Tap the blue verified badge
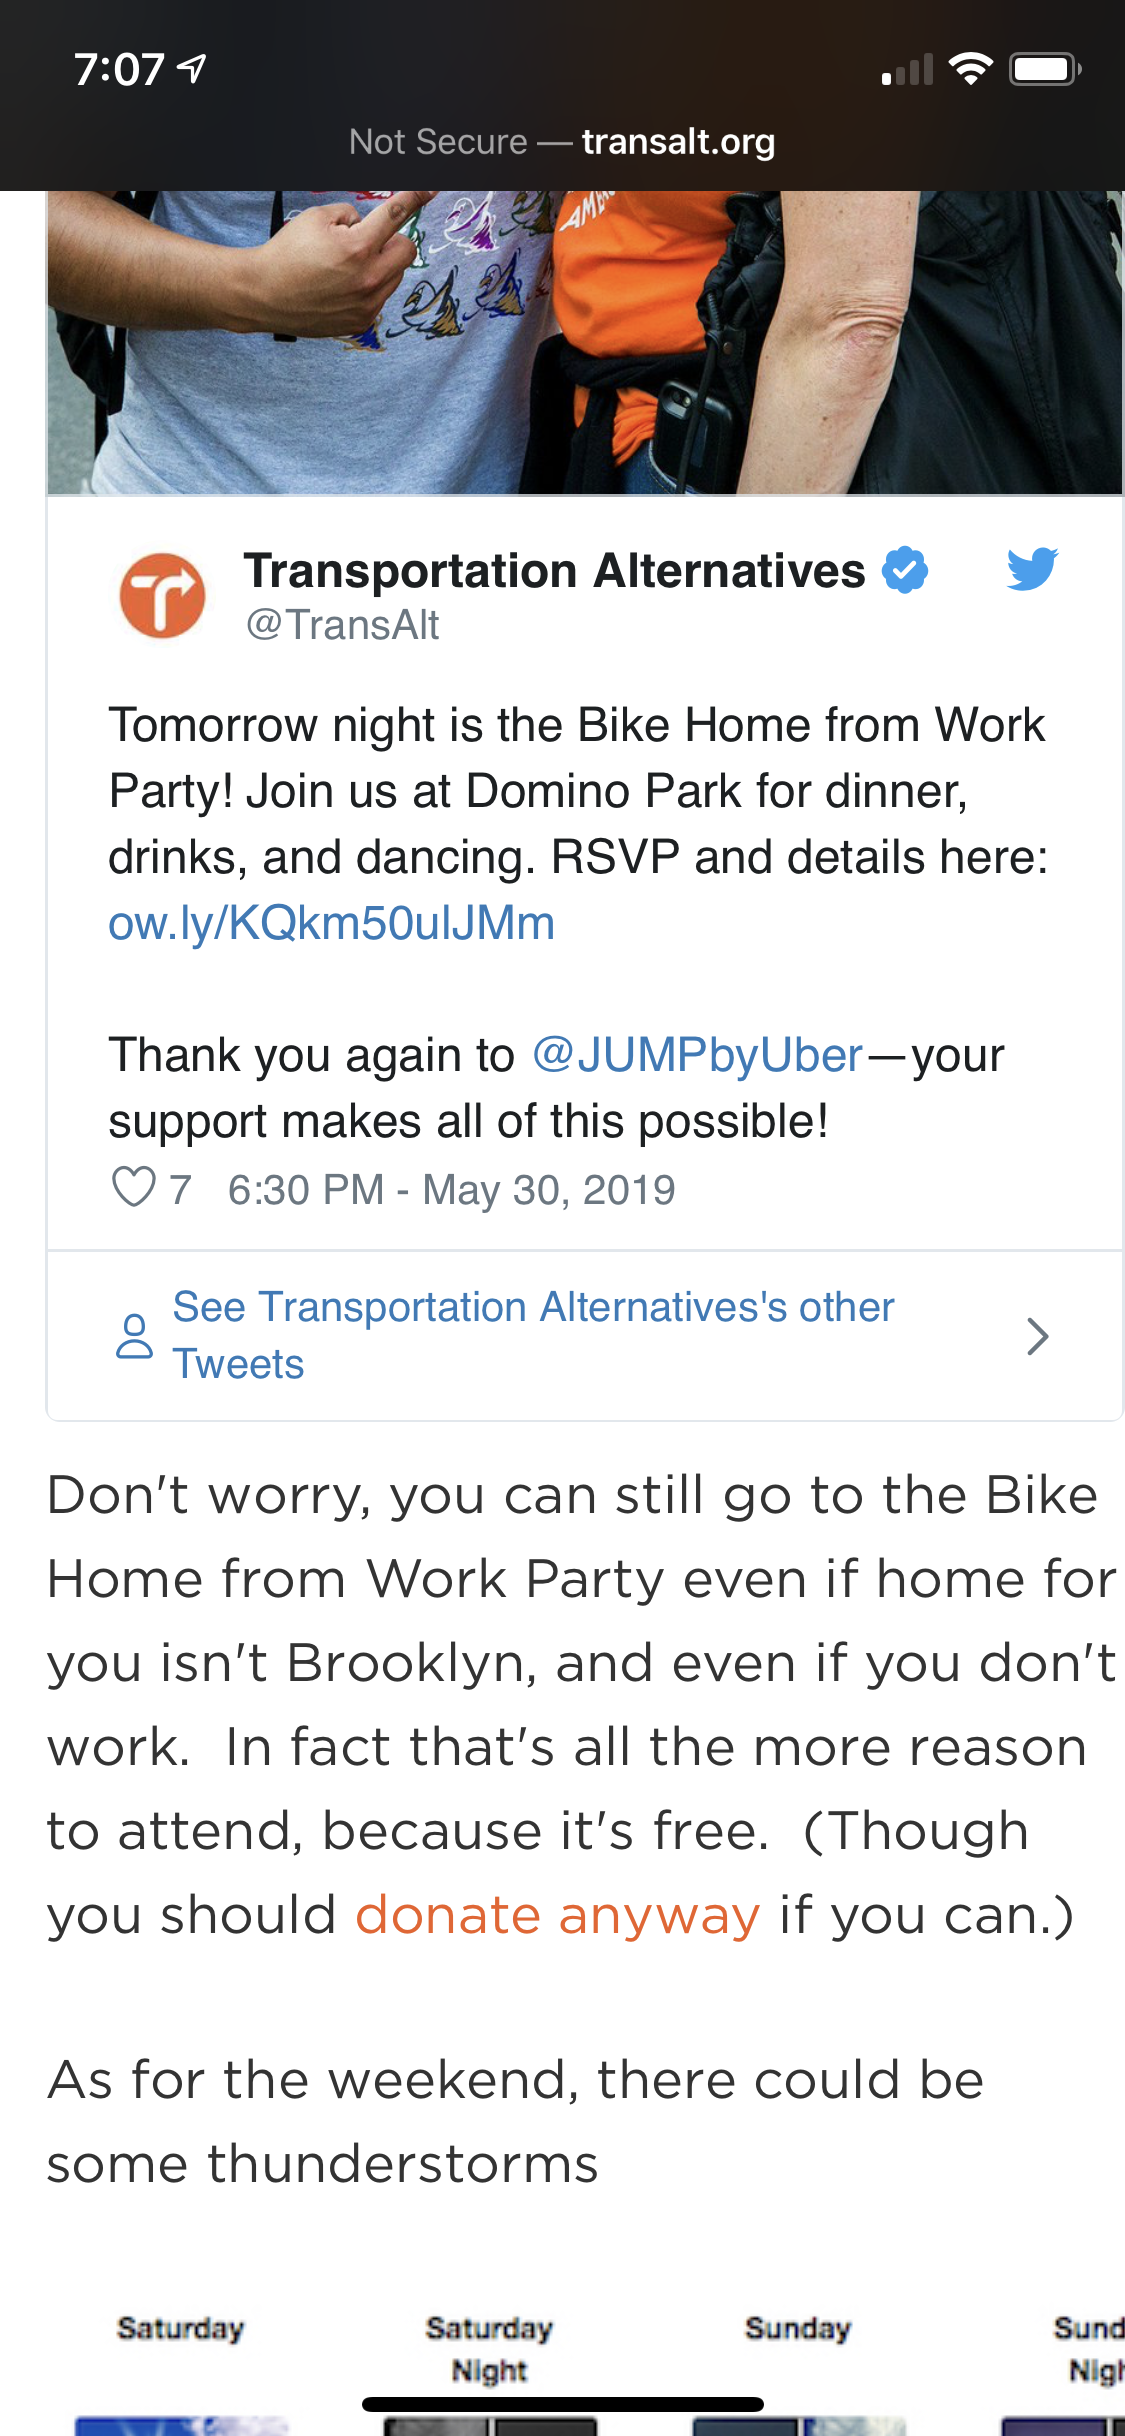 [905, 570]
